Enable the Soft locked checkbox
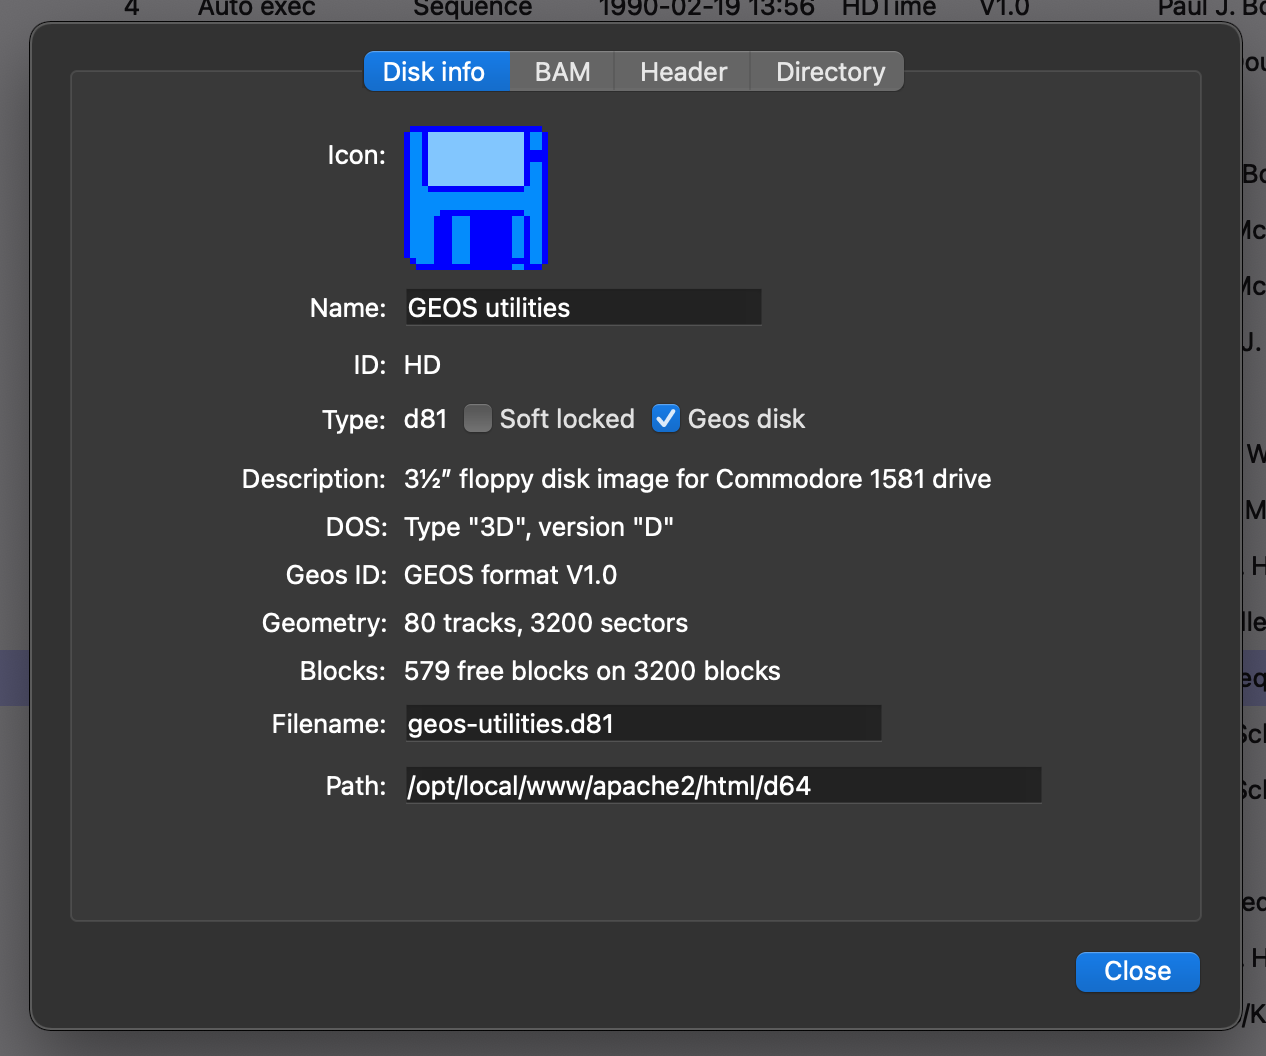The height and width of the screenshot is (1056, 1266). pyautogui.click(x=478, y=418)
